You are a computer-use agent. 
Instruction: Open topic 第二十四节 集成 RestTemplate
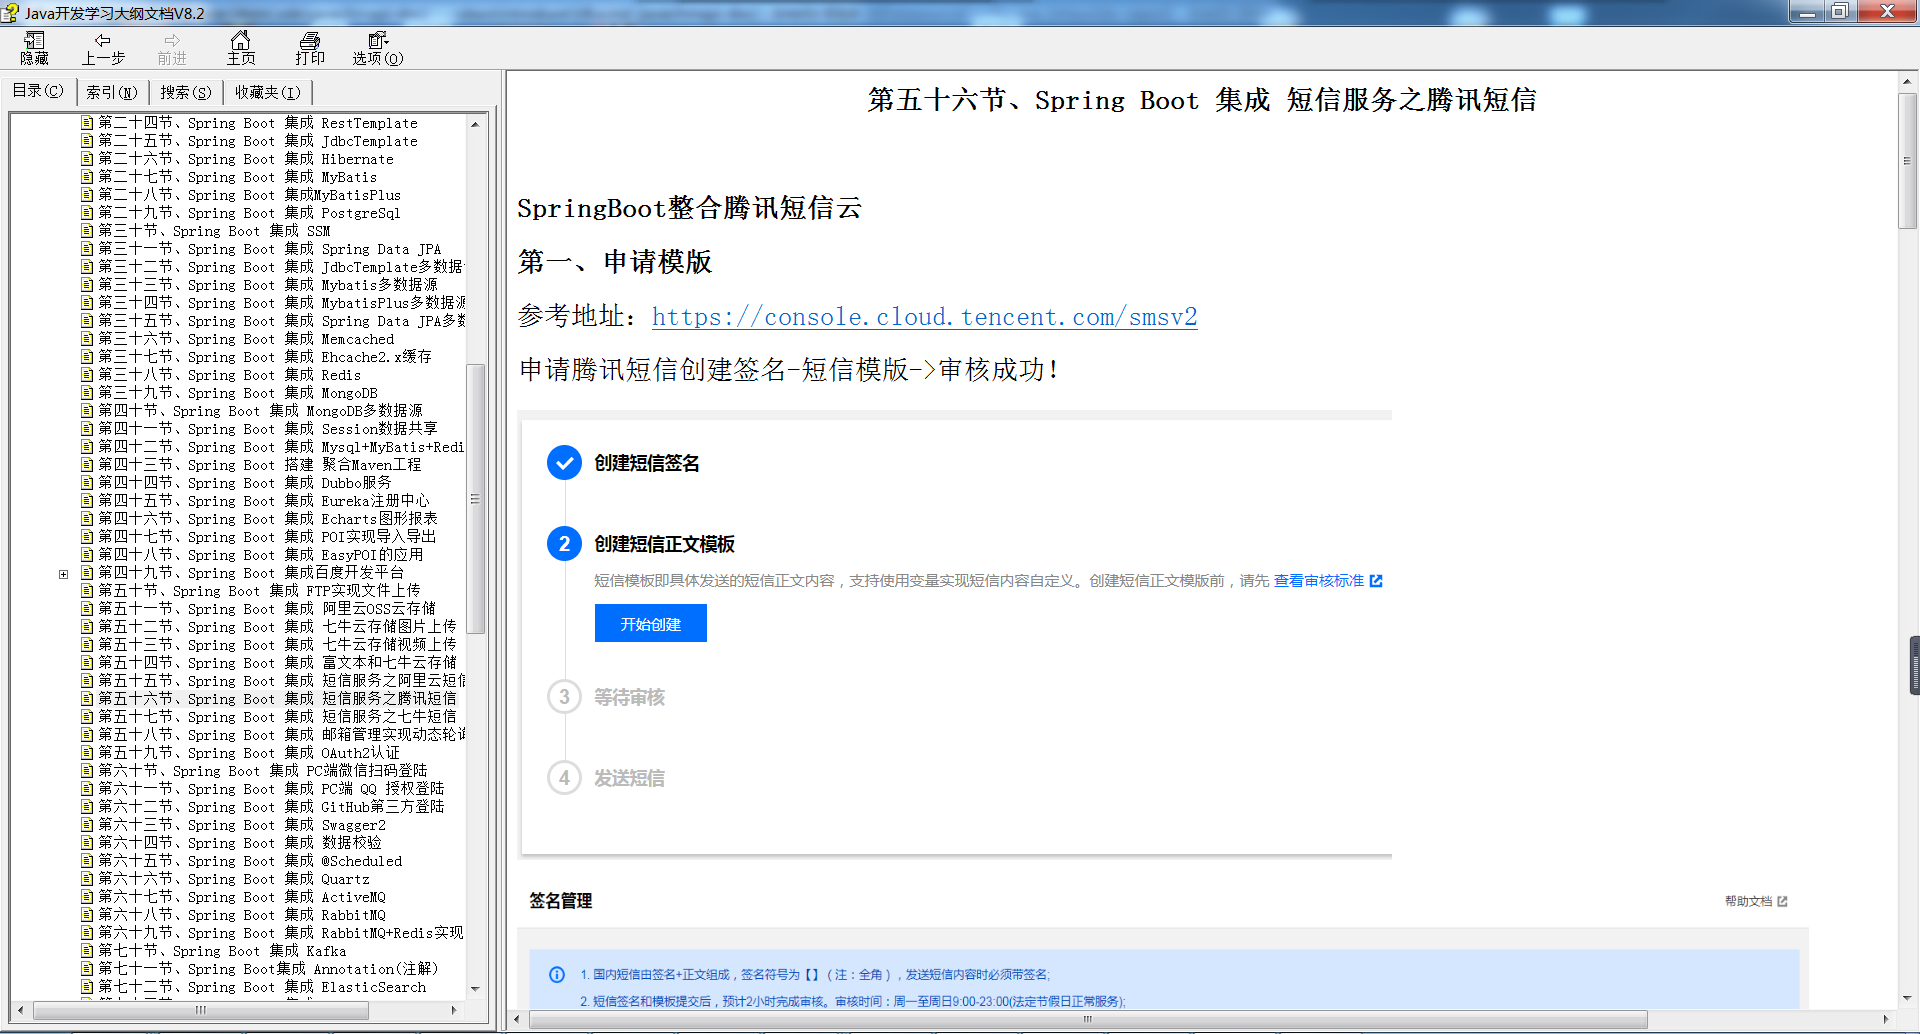pos(257,123)
